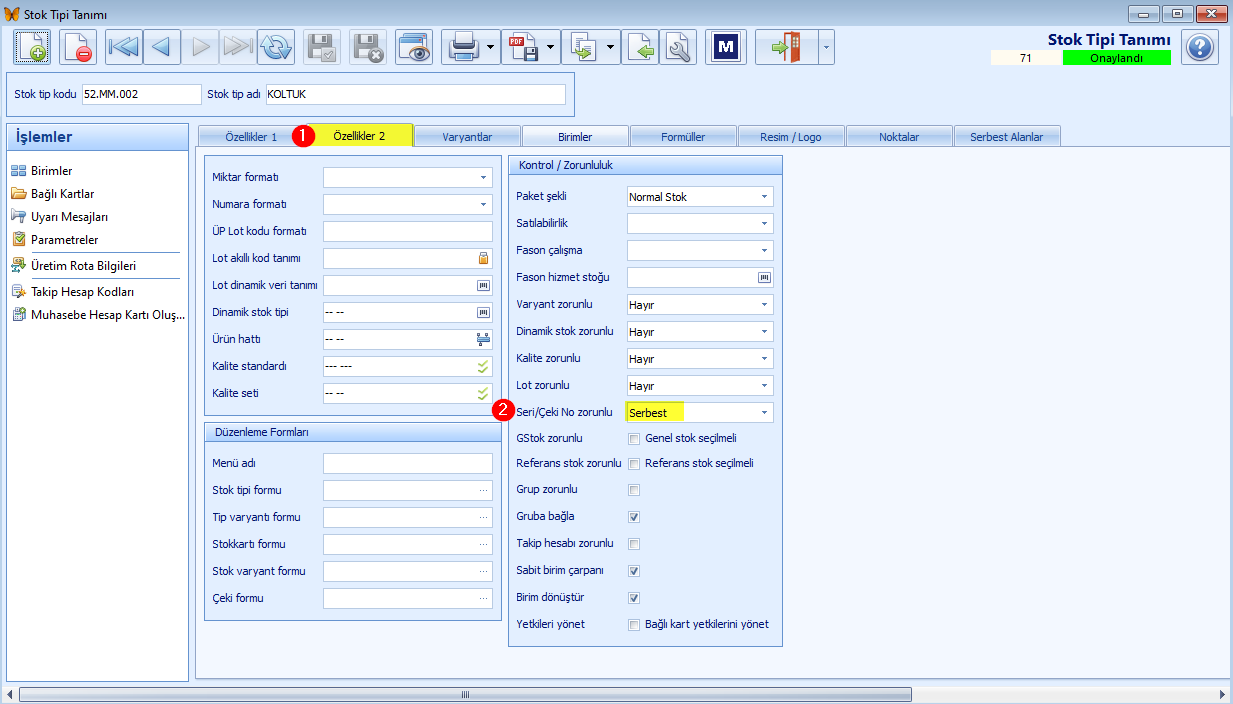Switch to the Formüller tab
Image resolution: width=1233 pixels, height=704 pixels.
tap(683, 137)
